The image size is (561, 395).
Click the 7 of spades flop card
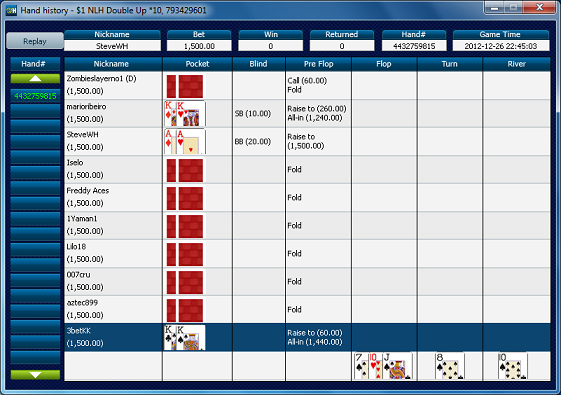[361, 366]
